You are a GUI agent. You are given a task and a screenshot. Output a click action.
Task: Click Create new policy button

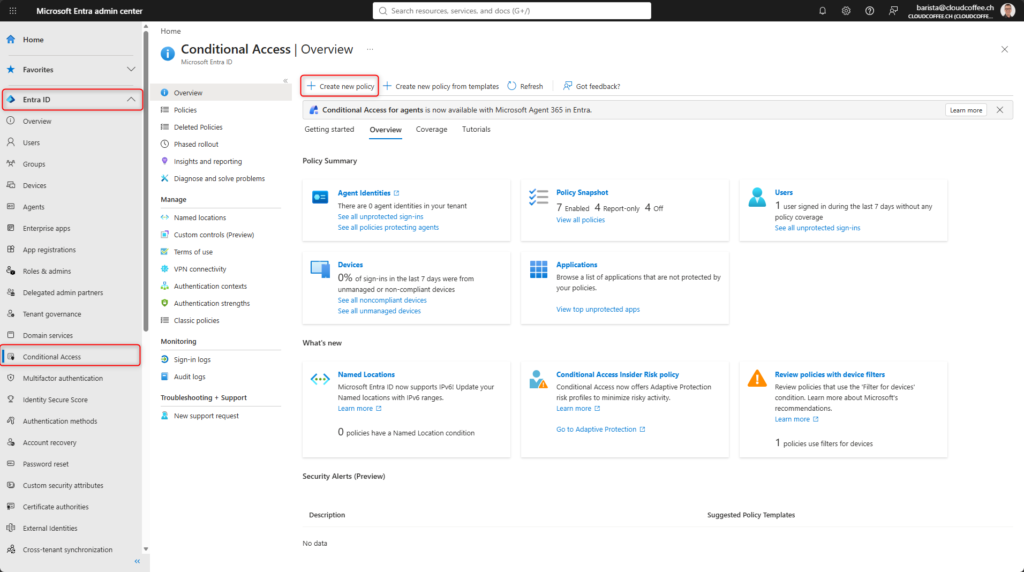point(340,86)
